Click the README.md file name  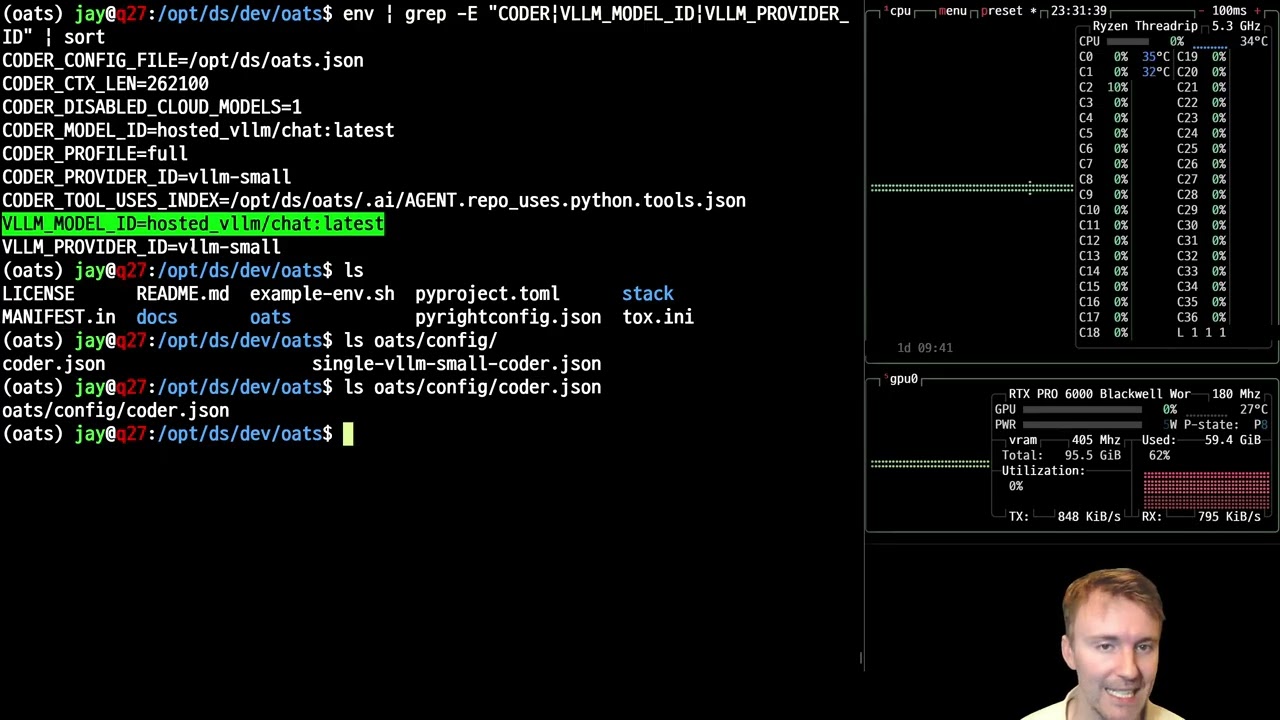click(x=182, y=294)
